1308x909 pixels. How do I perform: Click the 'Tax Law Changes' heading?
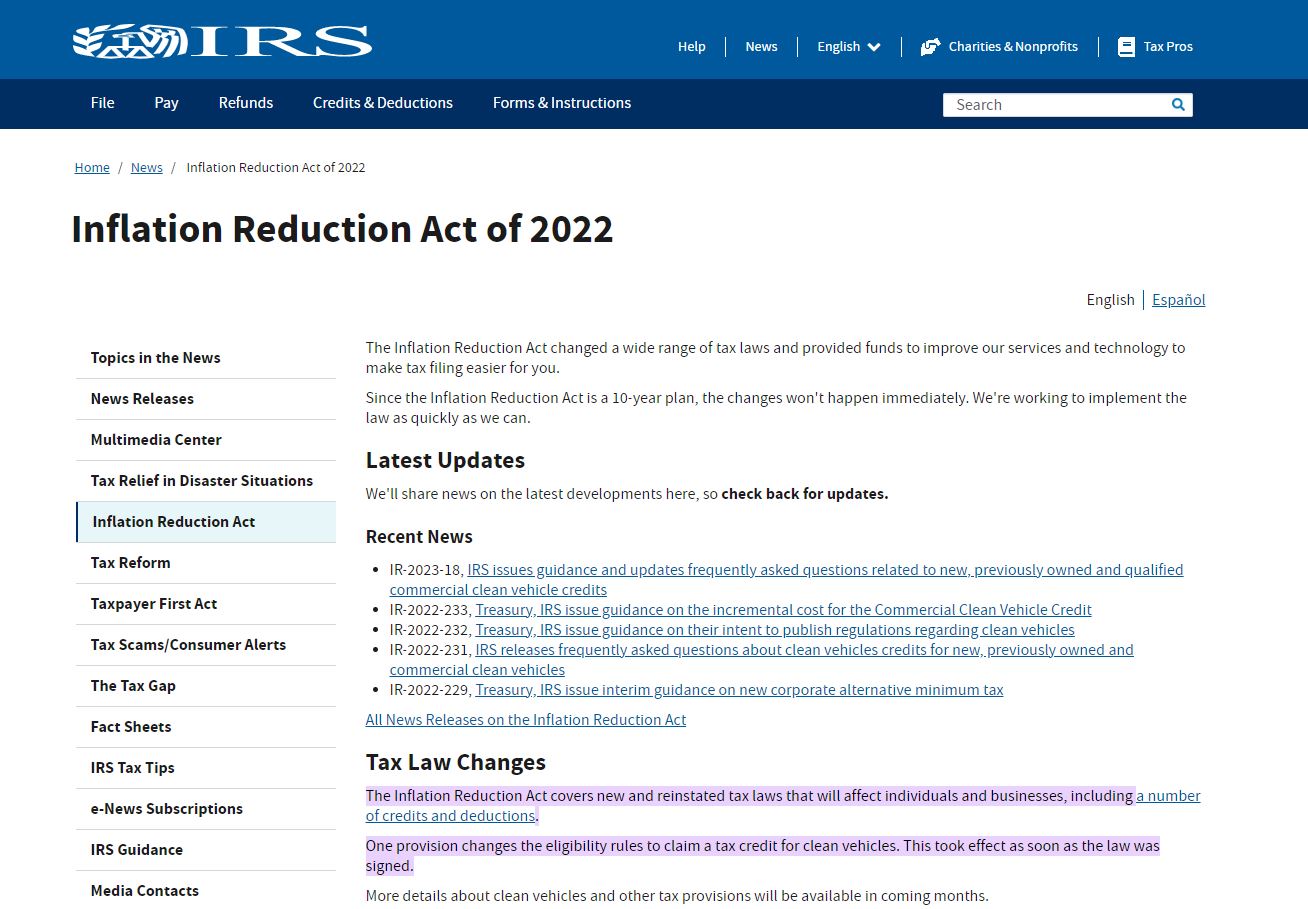[x=456, y=762]
